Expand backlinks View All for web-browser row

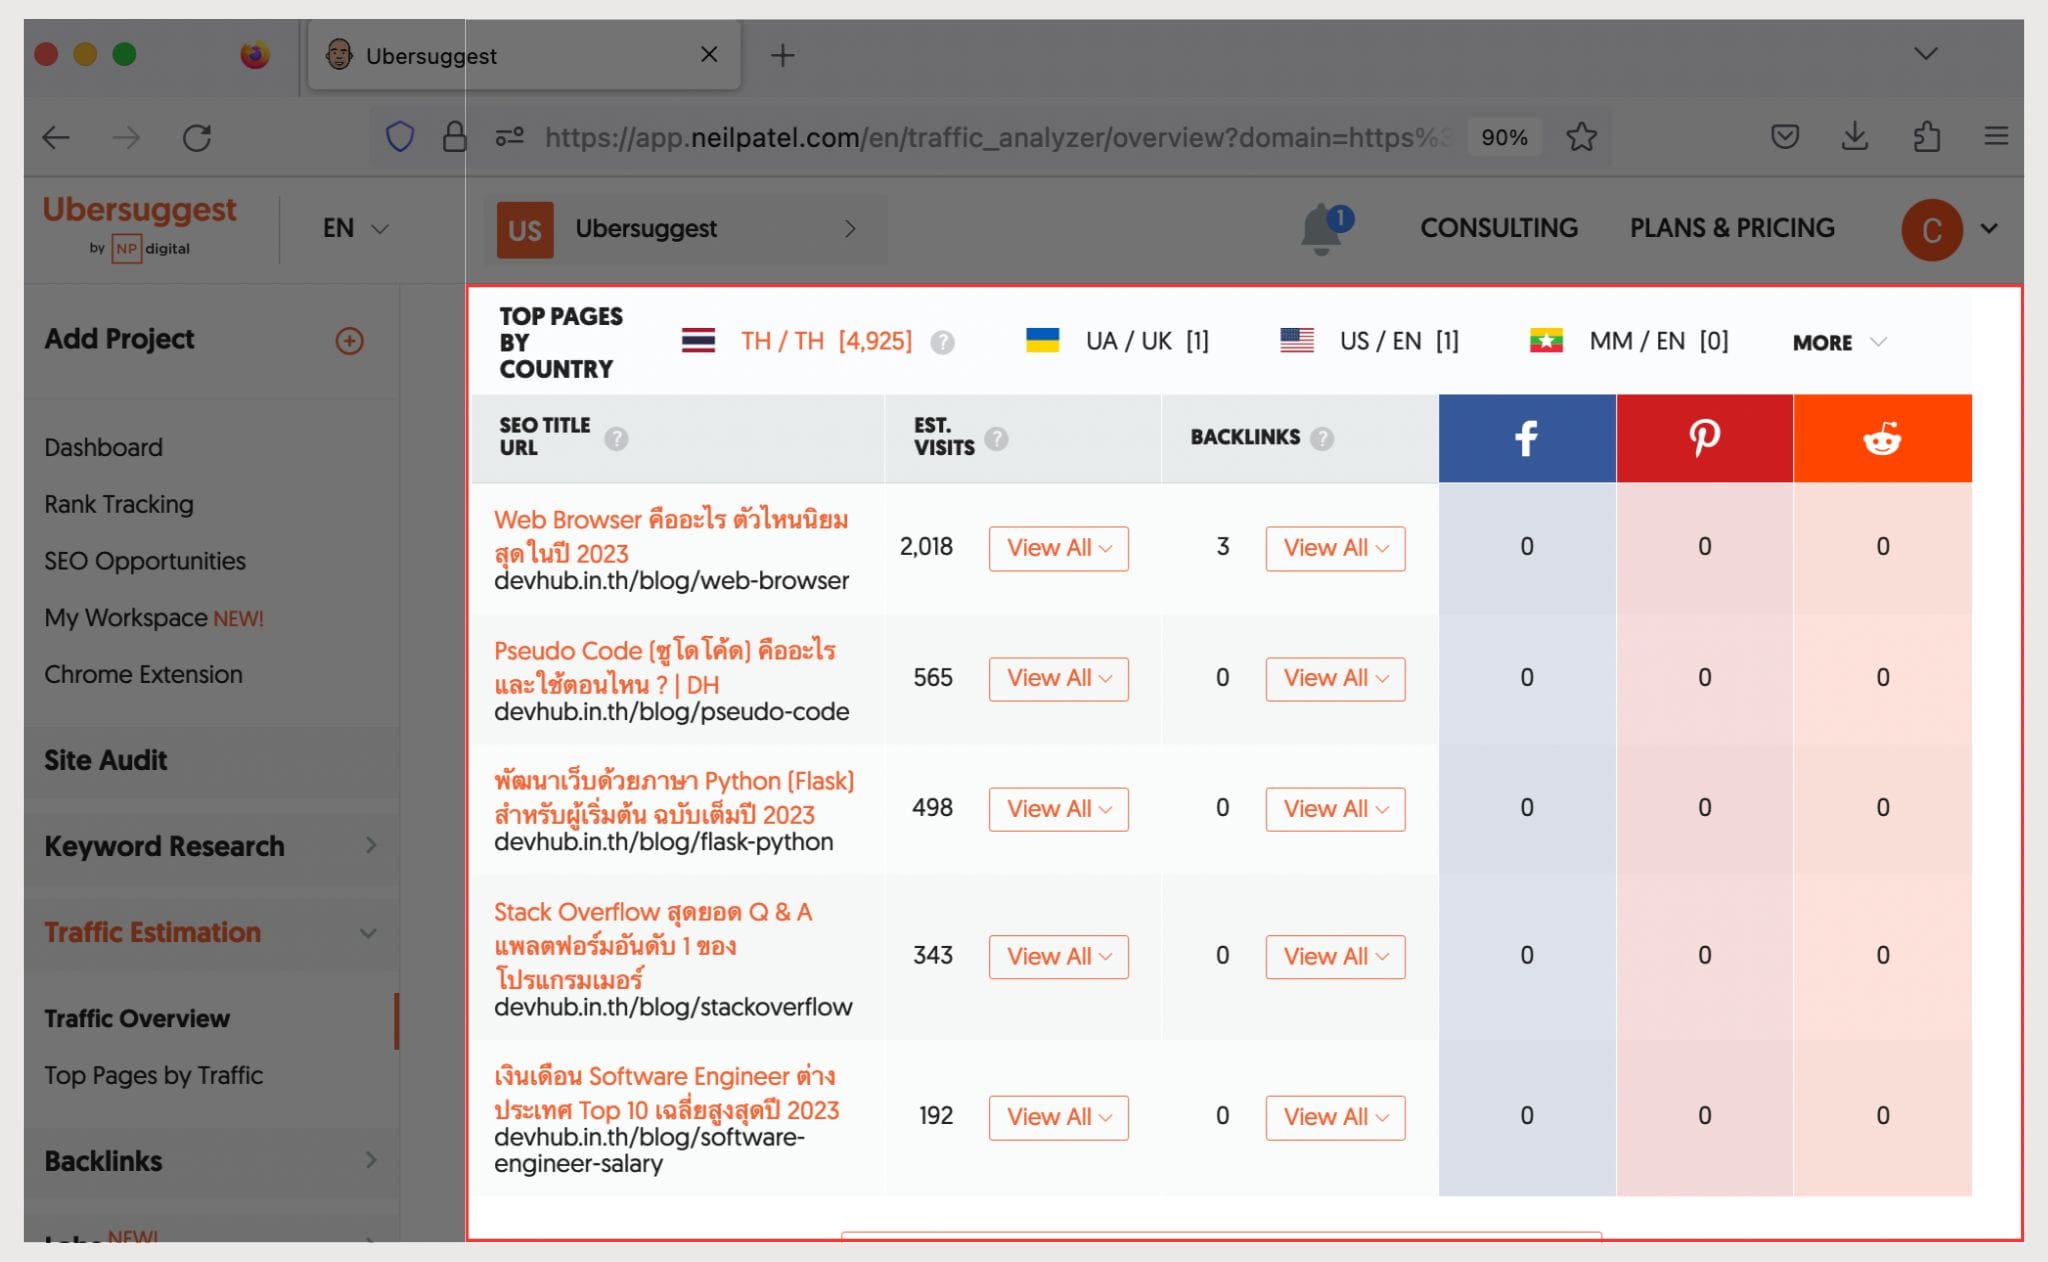pos(1335,548)
